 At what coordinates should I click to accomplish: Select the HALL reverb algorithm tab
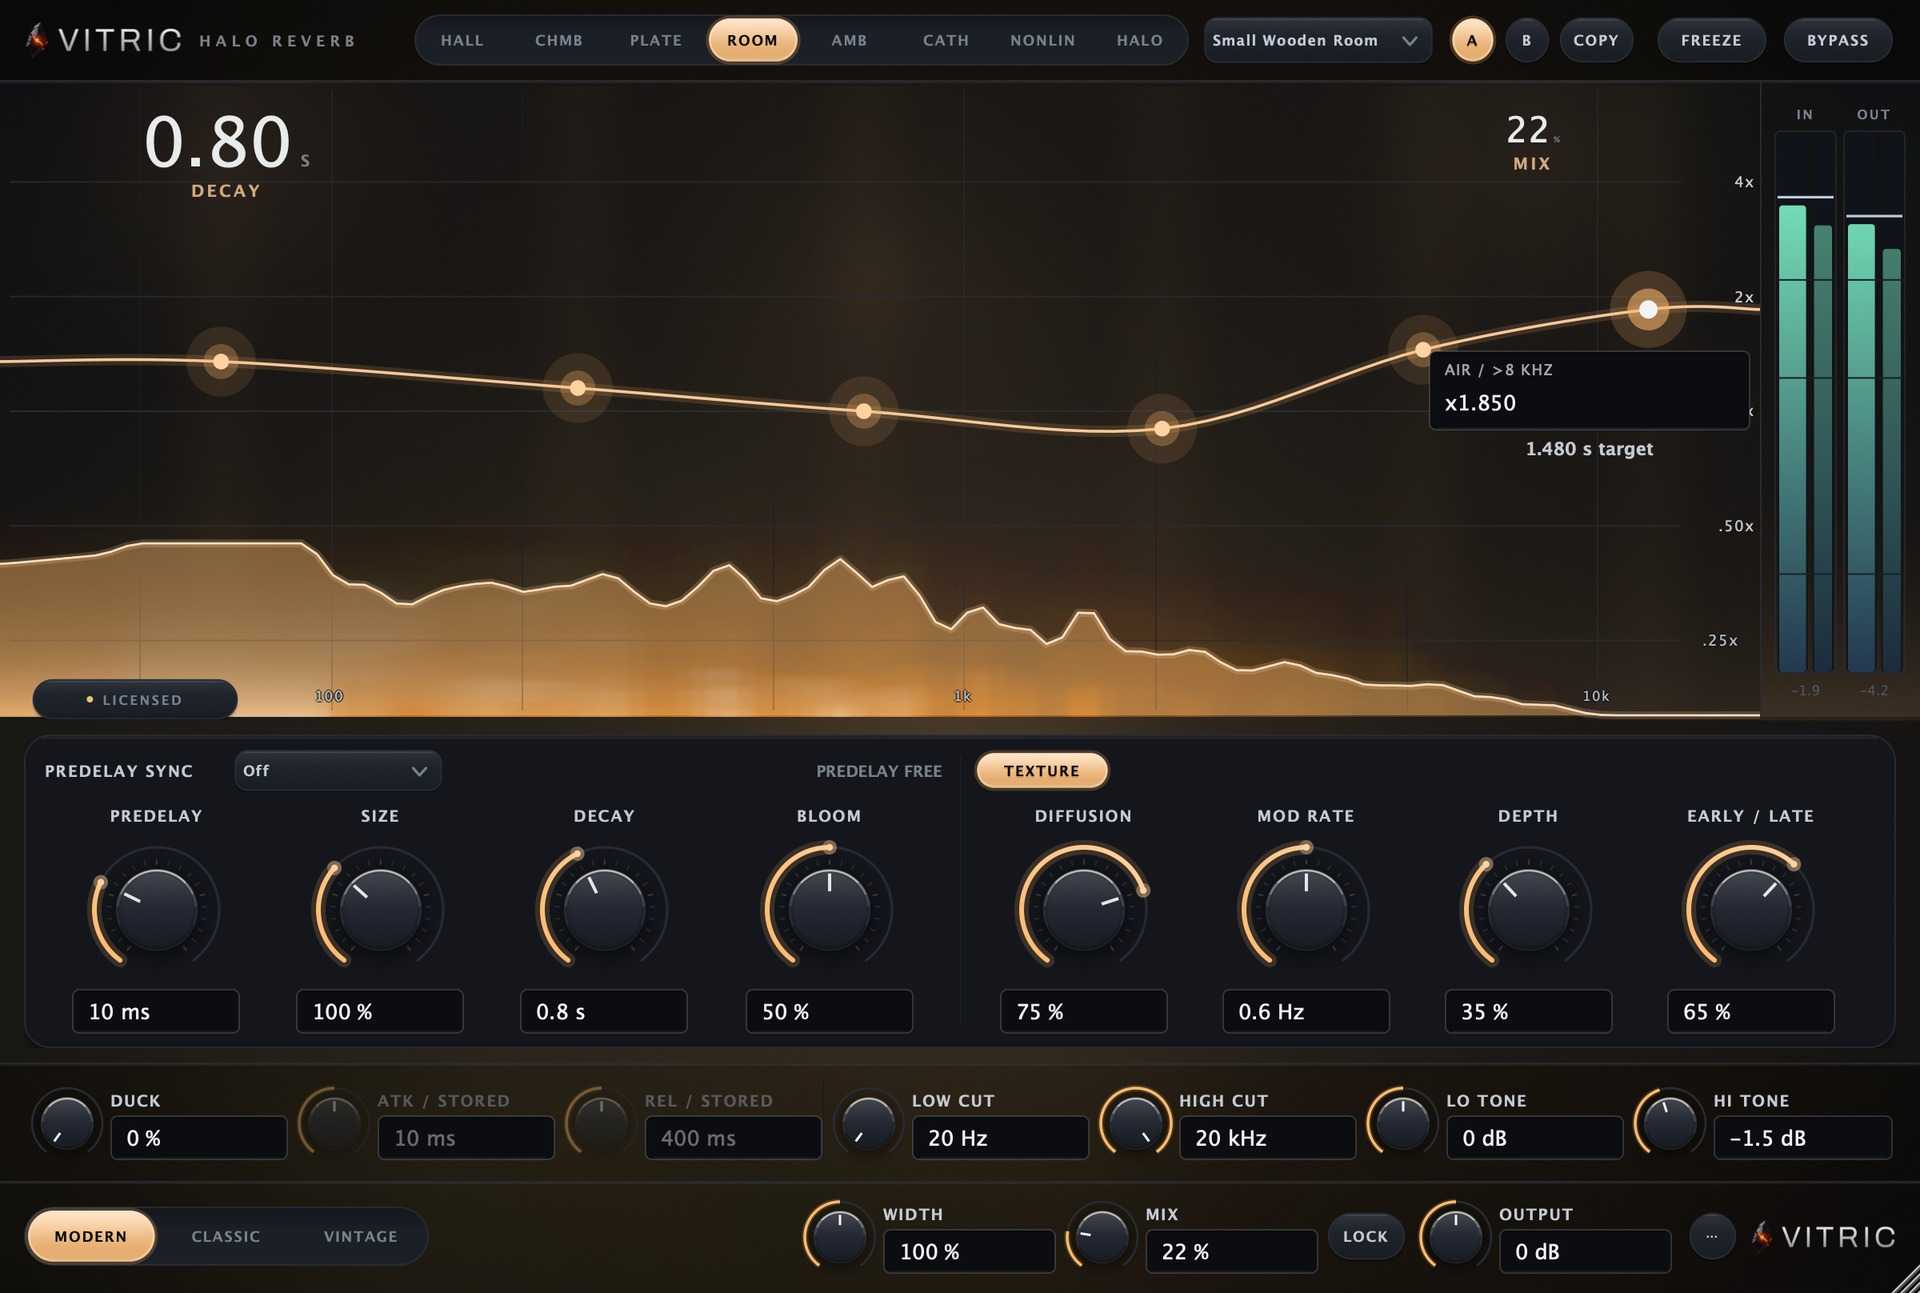(x=462, y=40)
